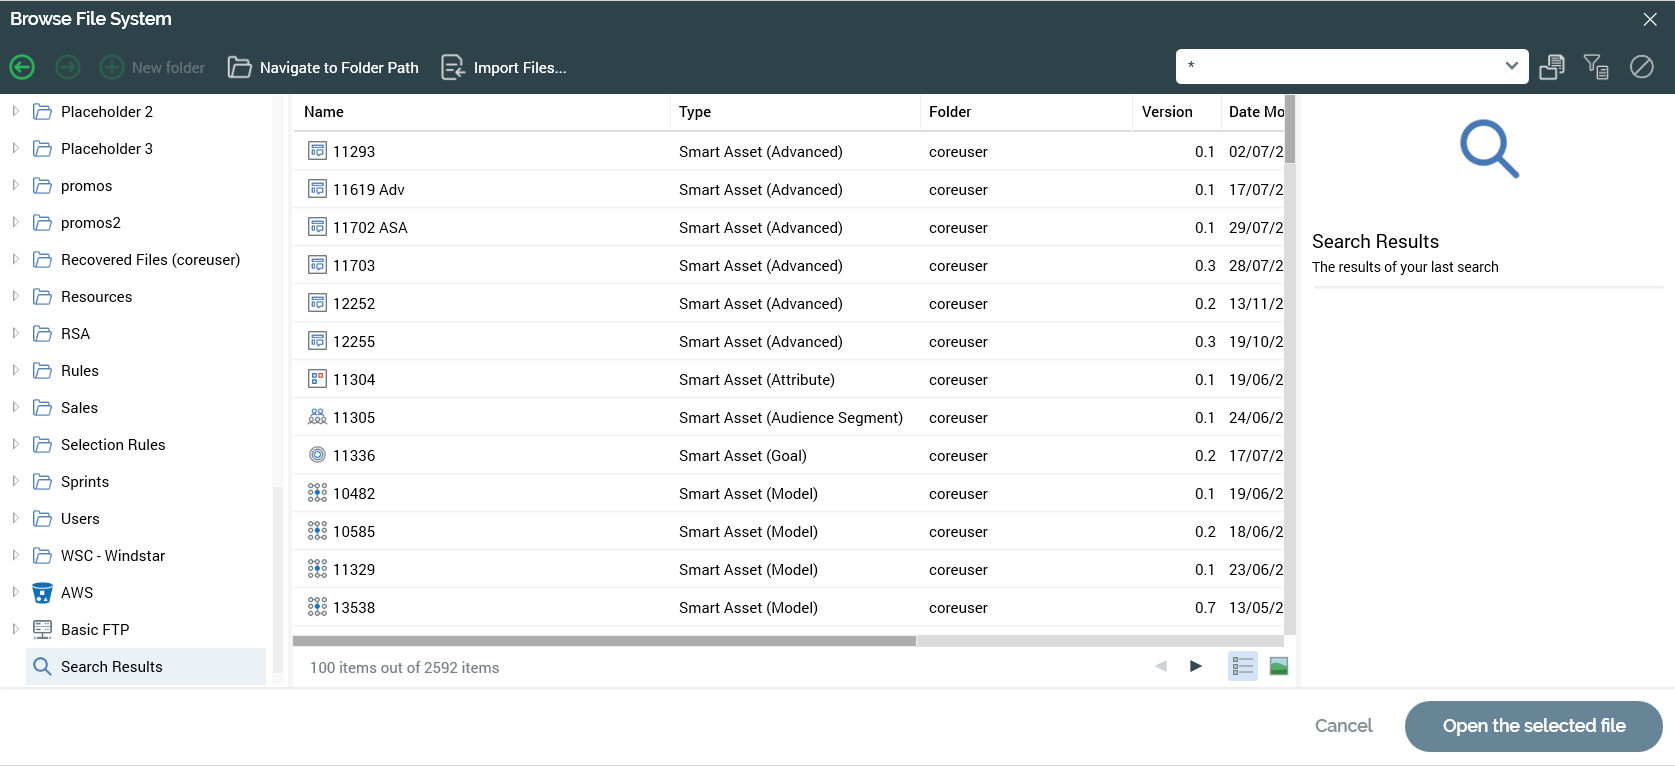Select Search Results in the folder tree
This screenshot has width=1675, height=766.
tap(111, 666)
